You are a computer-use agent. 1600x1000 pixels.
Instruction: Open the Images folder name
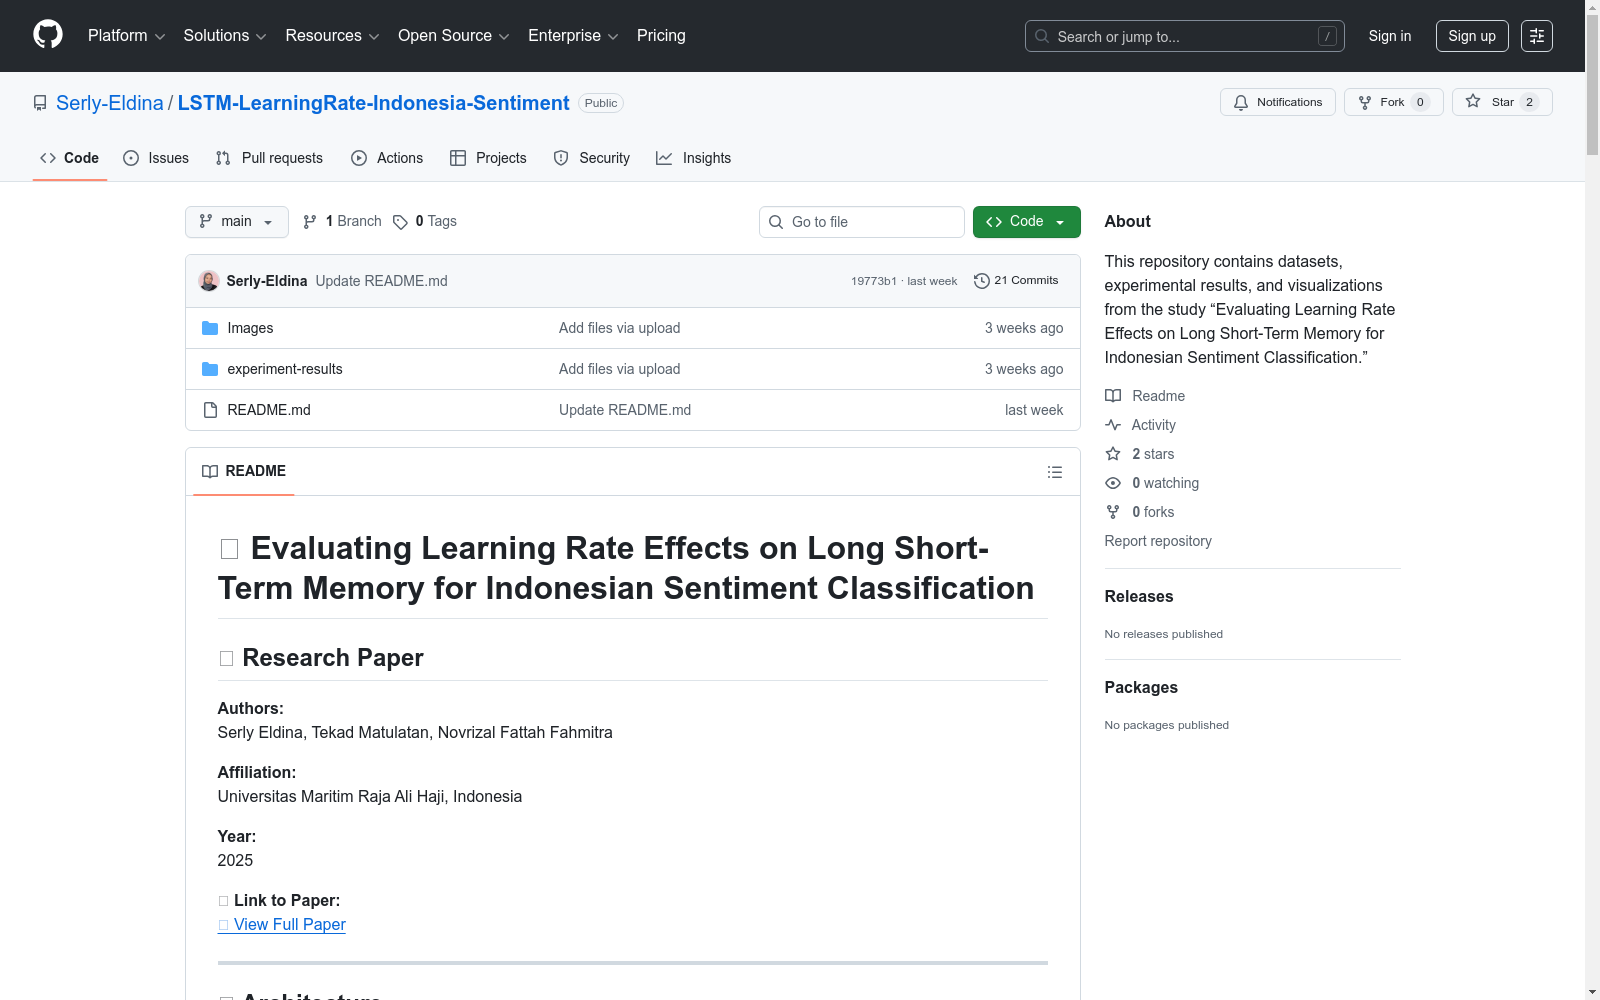pyautogui.click(x=250, y=328)
